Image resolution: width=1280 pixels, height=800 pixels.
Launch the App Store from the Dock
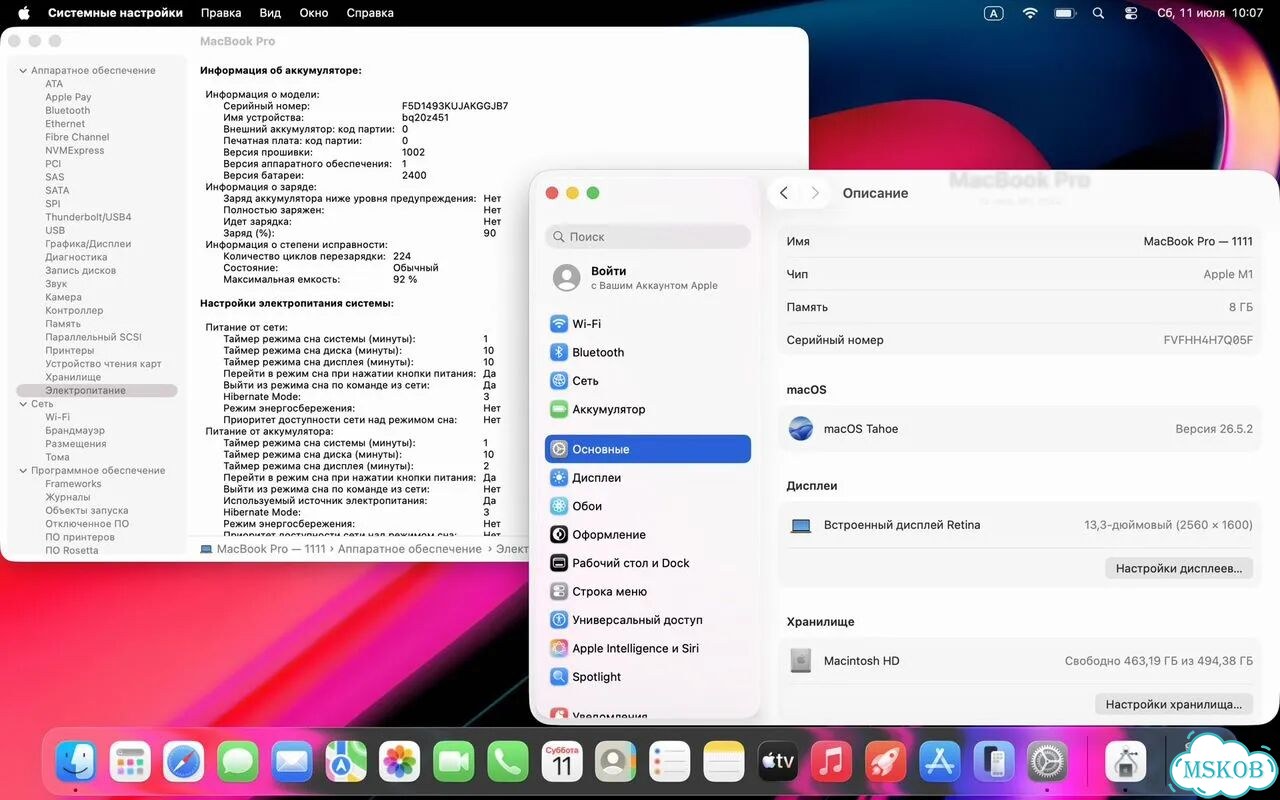tap(939, 762)
